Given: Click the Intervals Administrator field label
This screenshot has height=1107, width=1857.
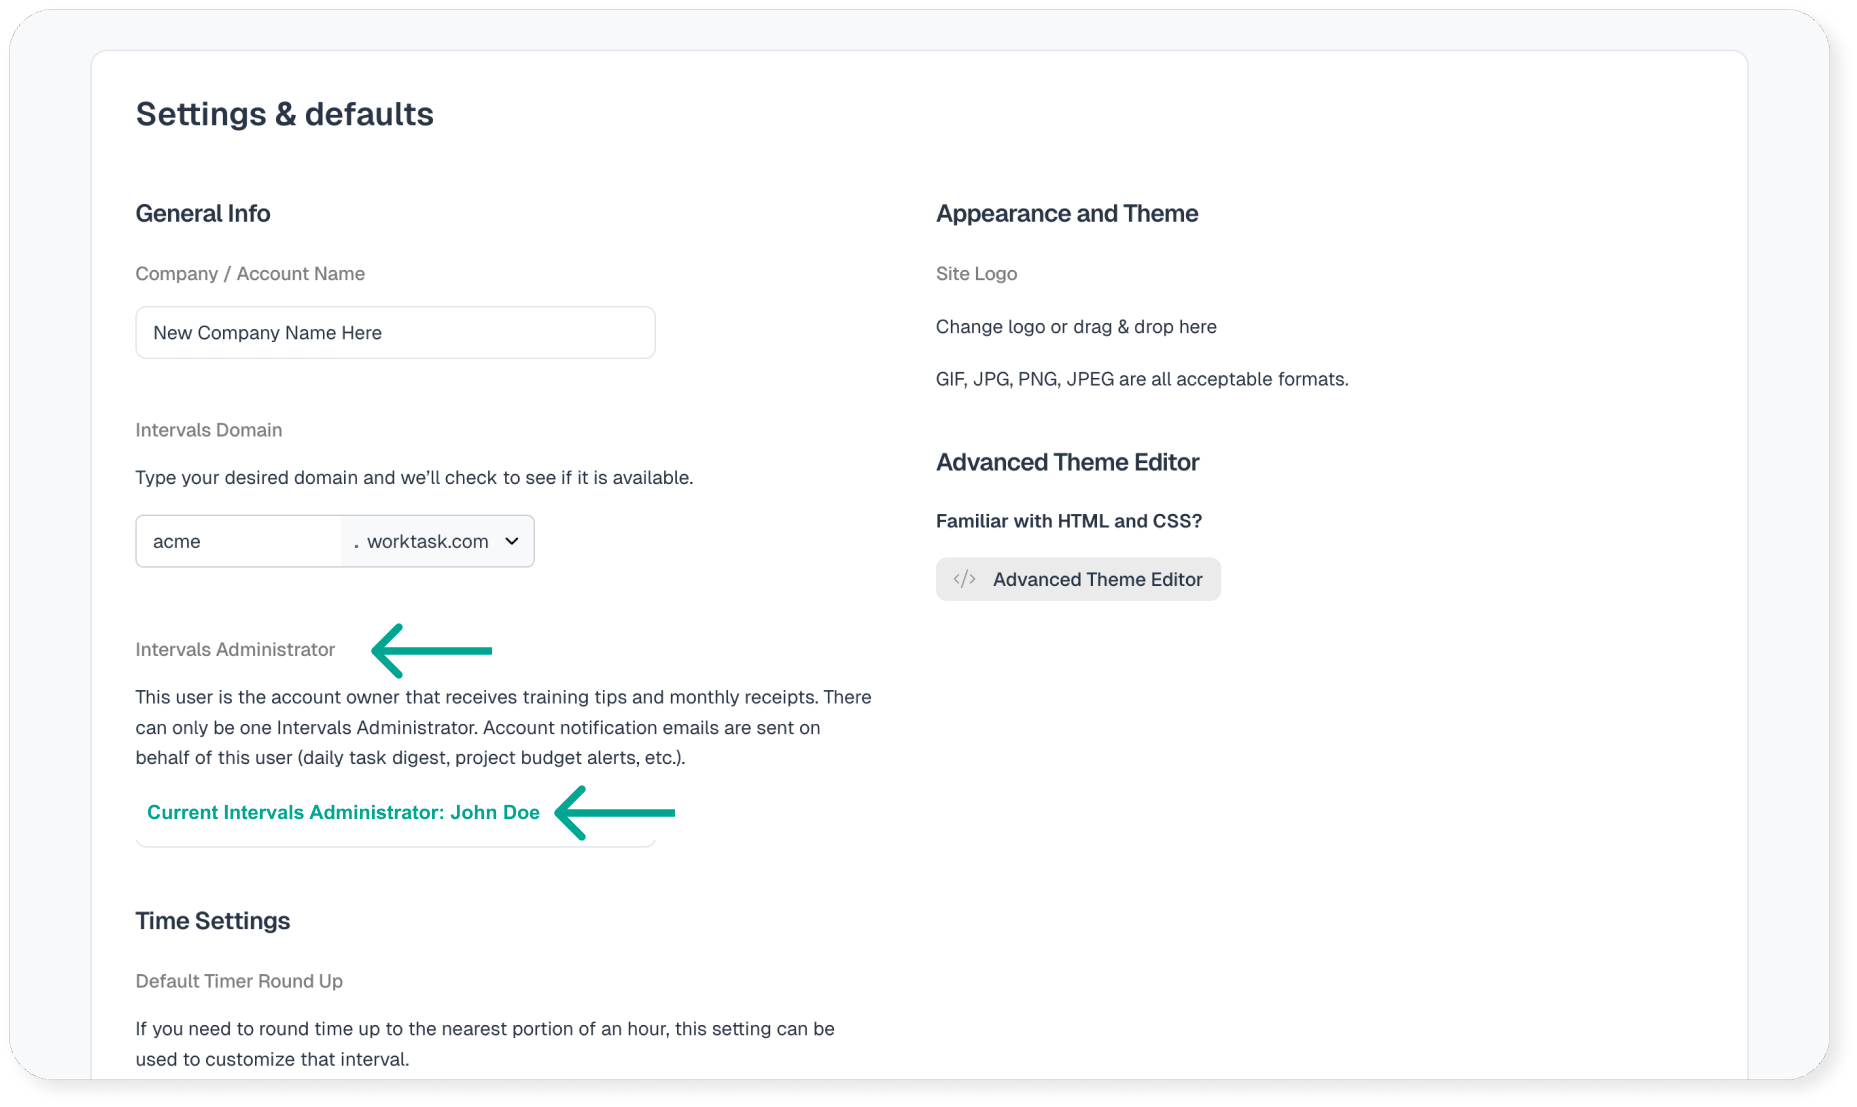Looking at the screenshot, I should click(235, 650).
